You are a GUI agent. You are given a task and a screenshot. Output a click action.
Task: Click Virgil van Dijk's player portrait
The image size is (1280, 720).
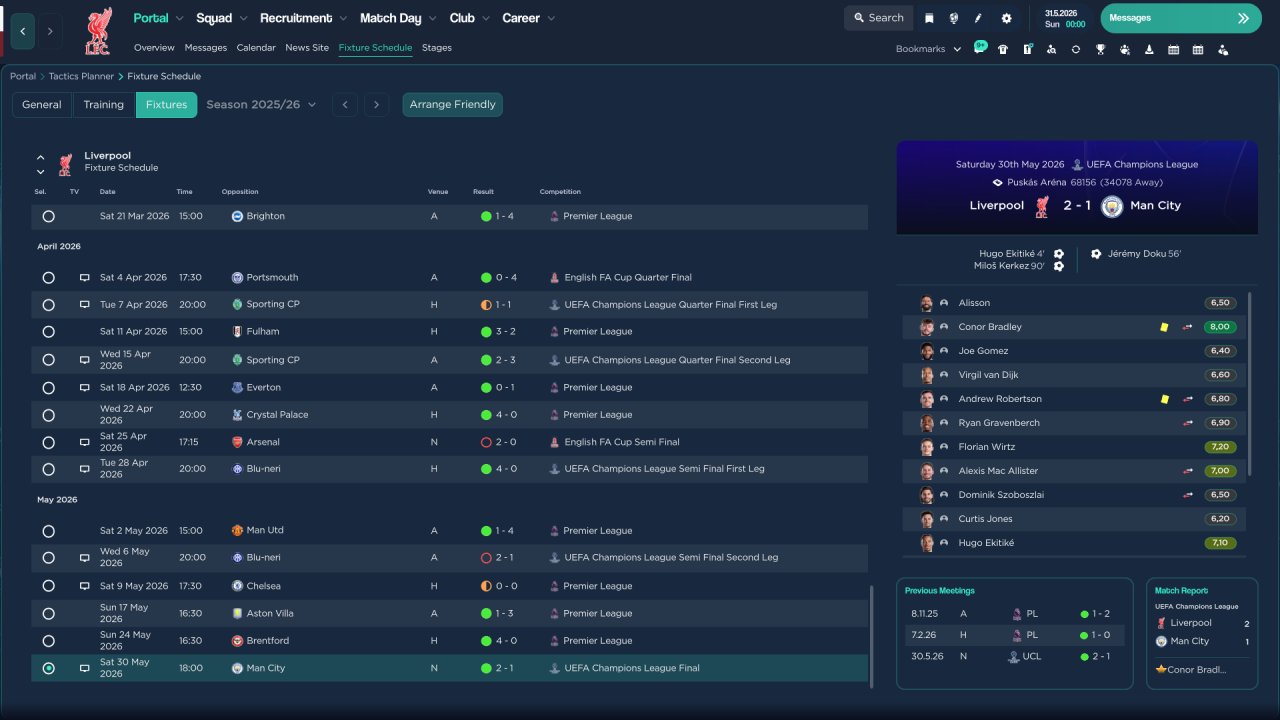point(927,375)
